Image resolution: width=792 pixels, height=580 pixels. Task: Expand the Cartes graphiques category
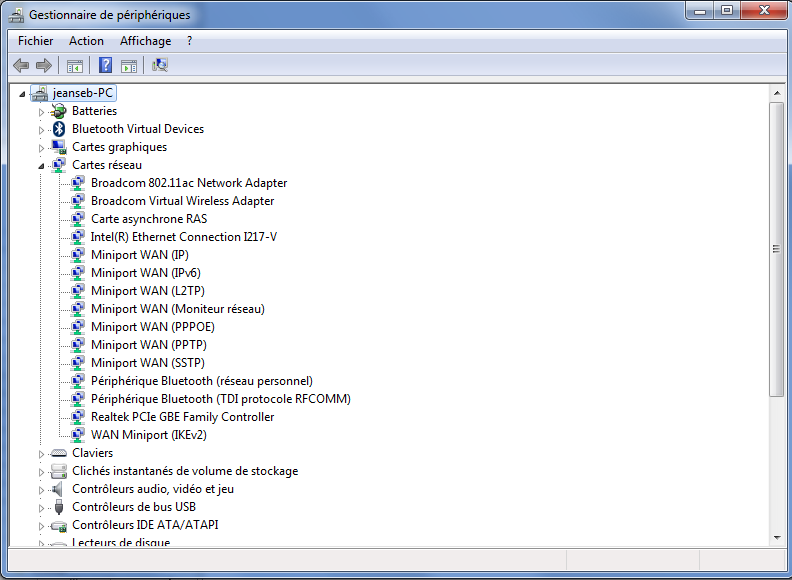[41, 148]
